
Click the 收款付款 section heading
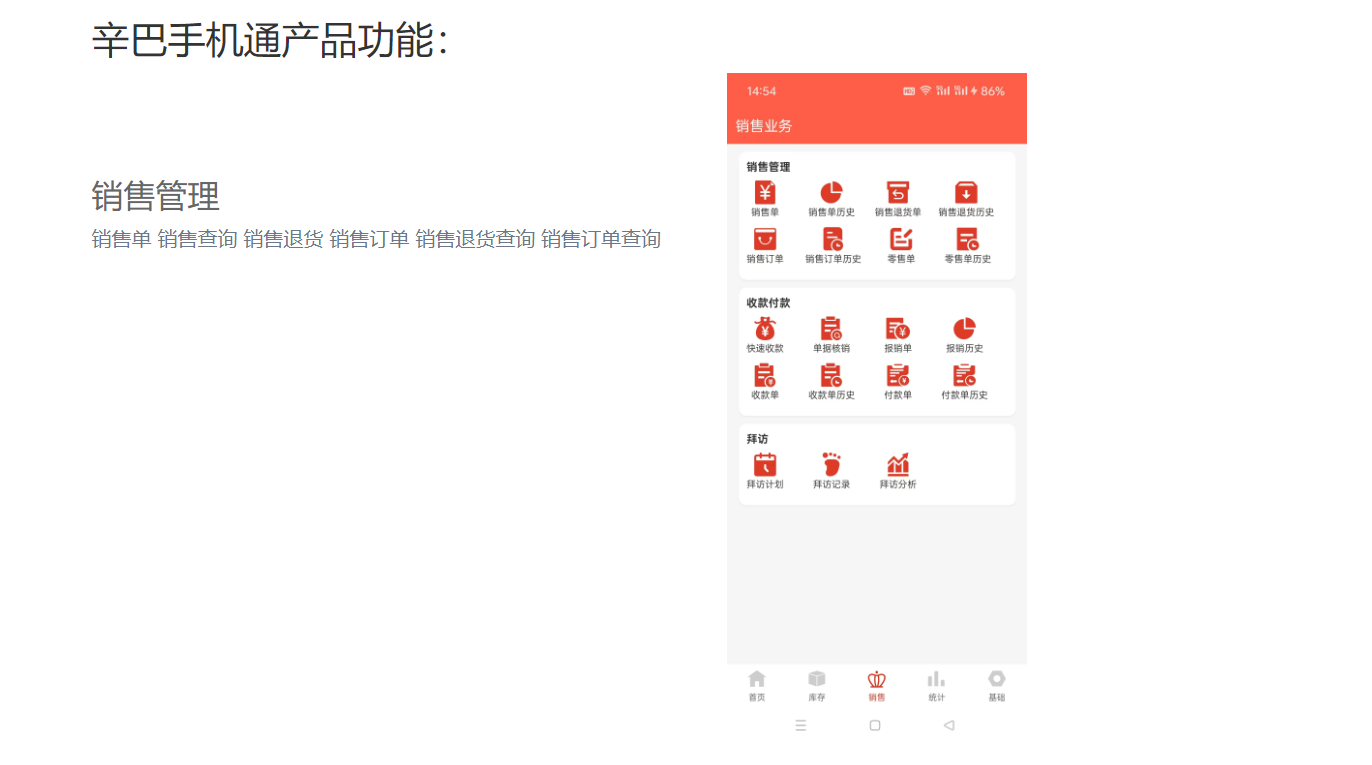768,303
